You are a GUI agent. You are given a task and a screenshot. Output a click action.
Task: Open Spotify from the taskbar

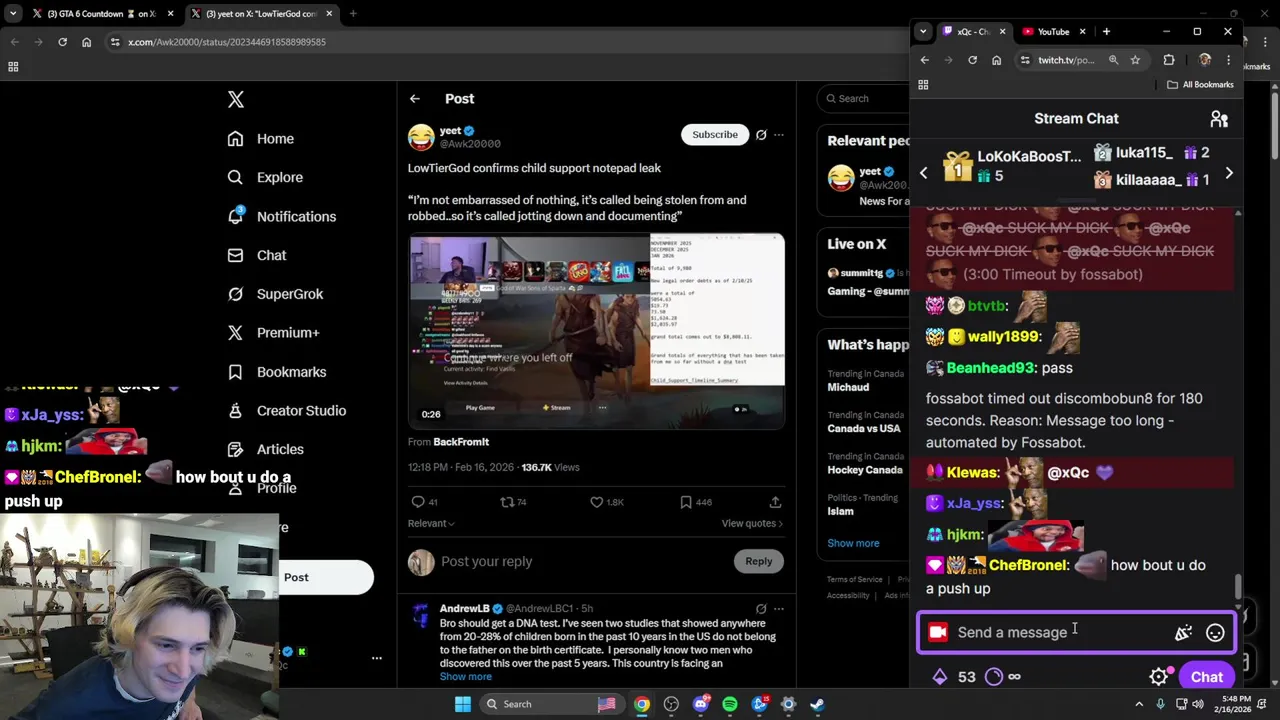(x=730, y=704)
